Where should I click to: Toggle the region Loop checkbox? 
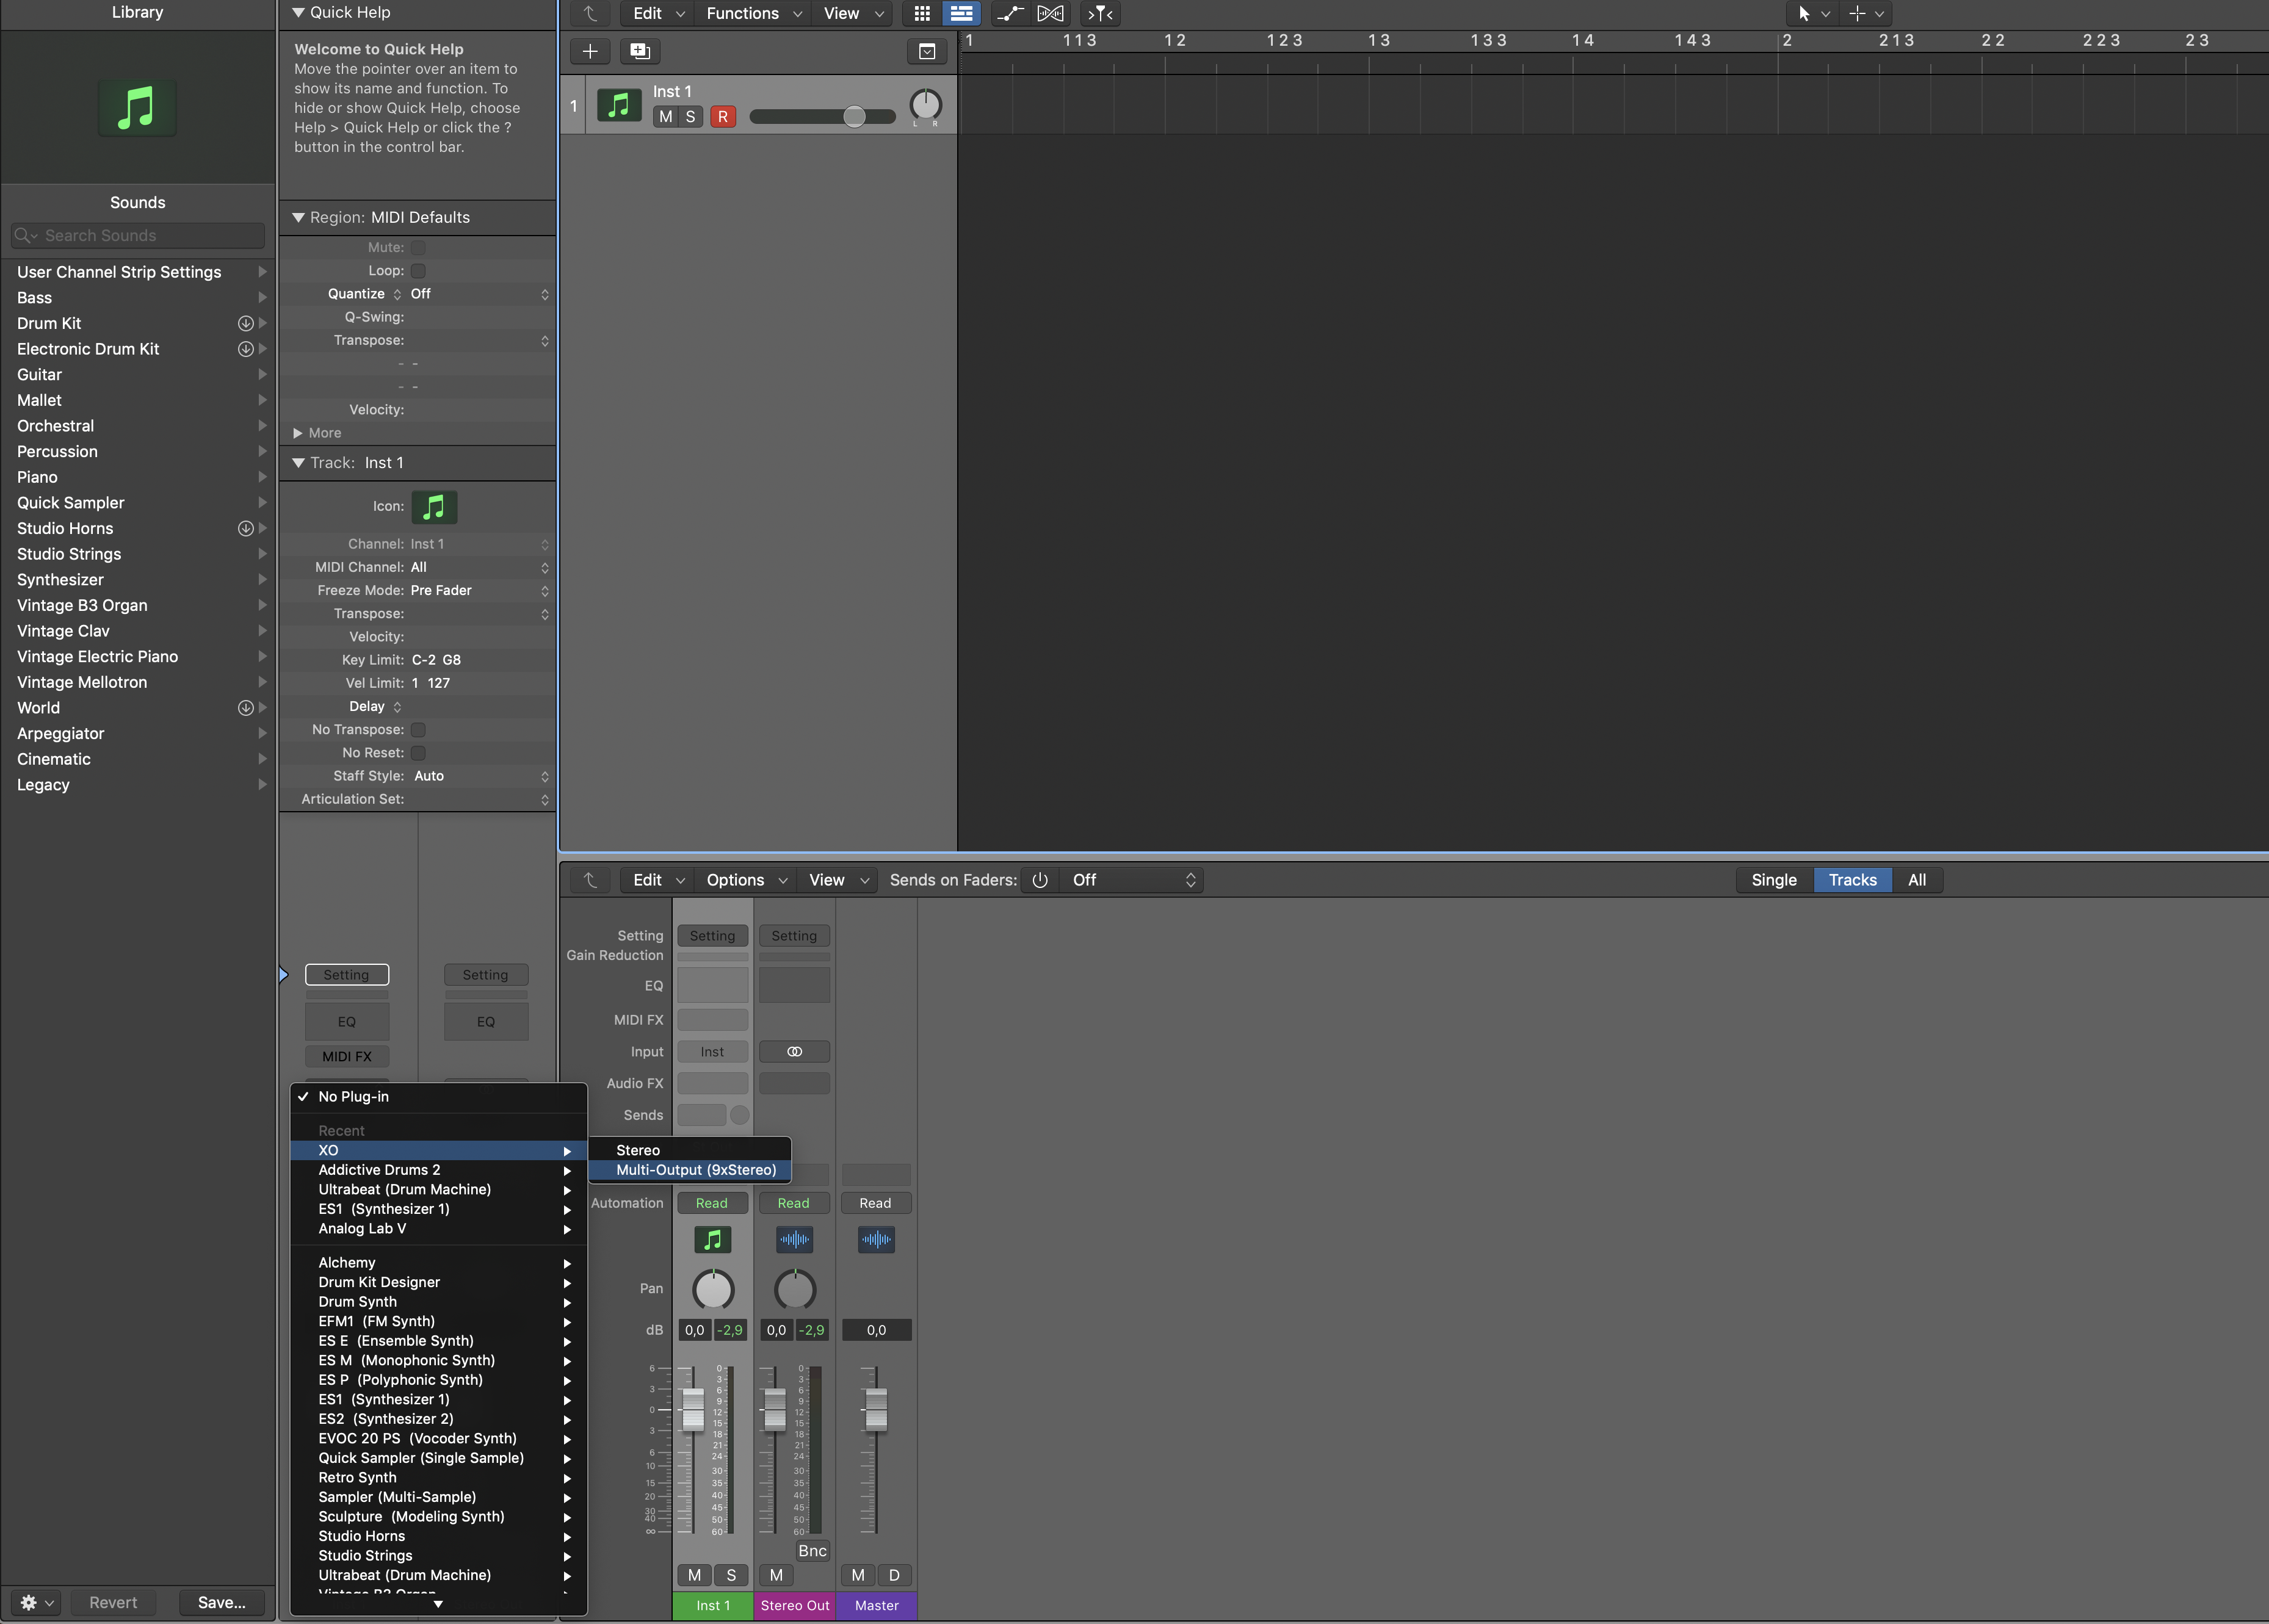point(418,271)
